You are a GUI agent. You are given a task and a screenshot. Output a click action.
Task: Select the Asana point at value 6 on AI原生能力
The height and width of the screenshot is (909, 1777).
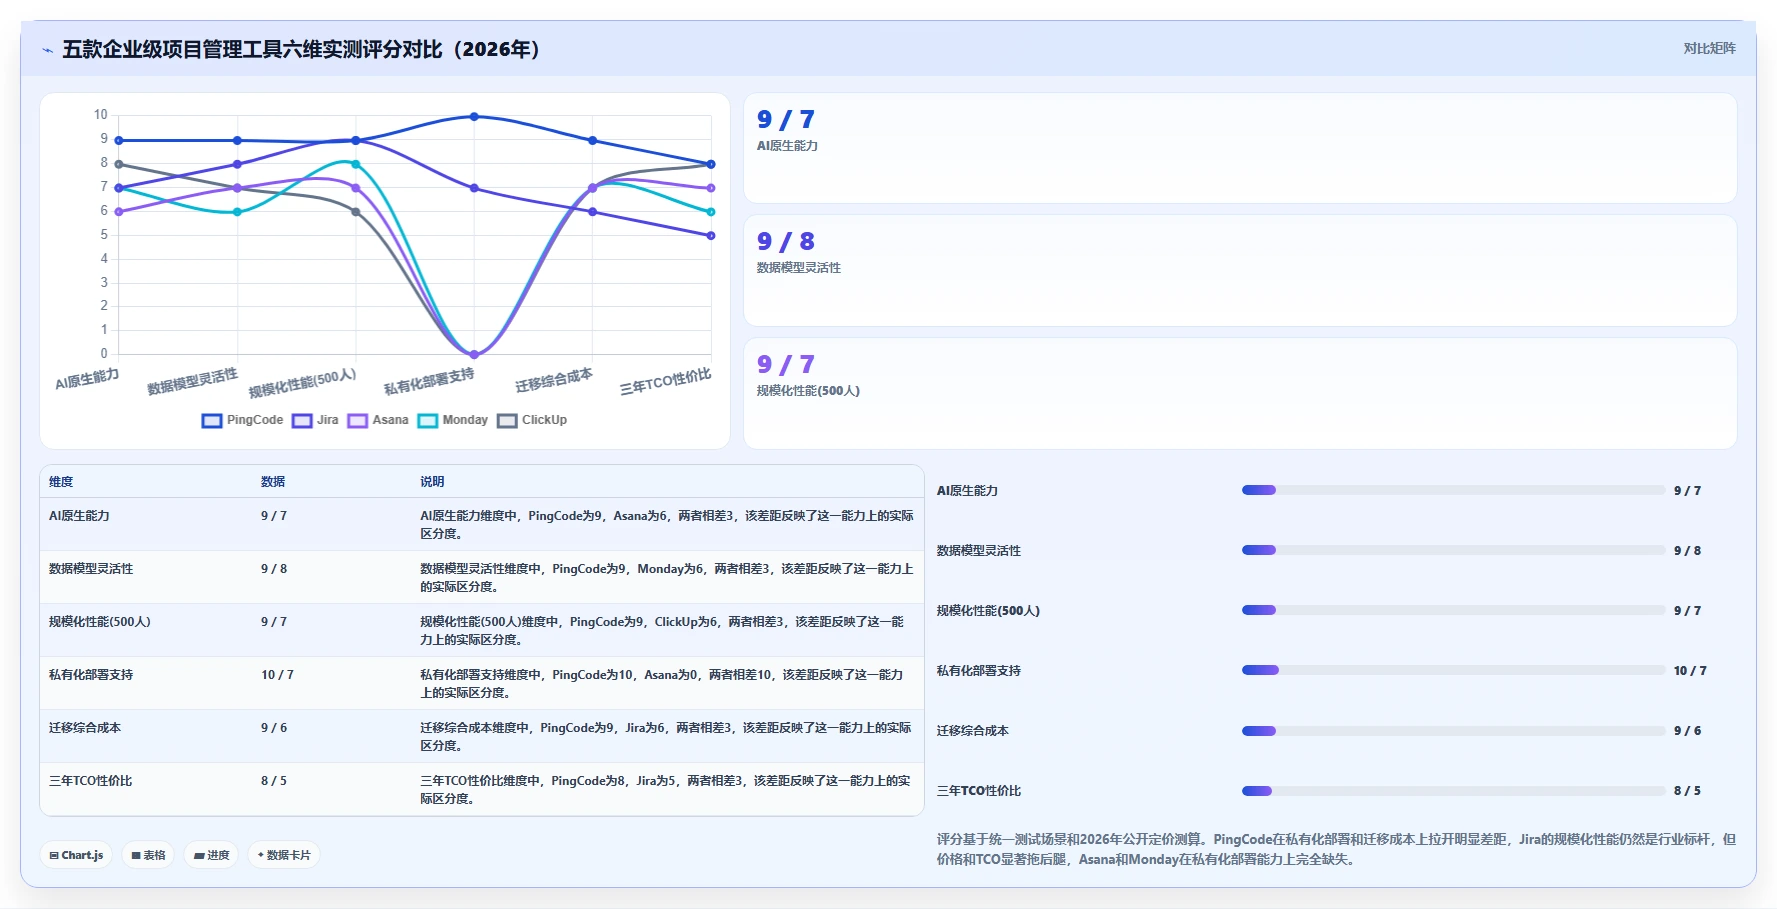[x=119, y=212]
